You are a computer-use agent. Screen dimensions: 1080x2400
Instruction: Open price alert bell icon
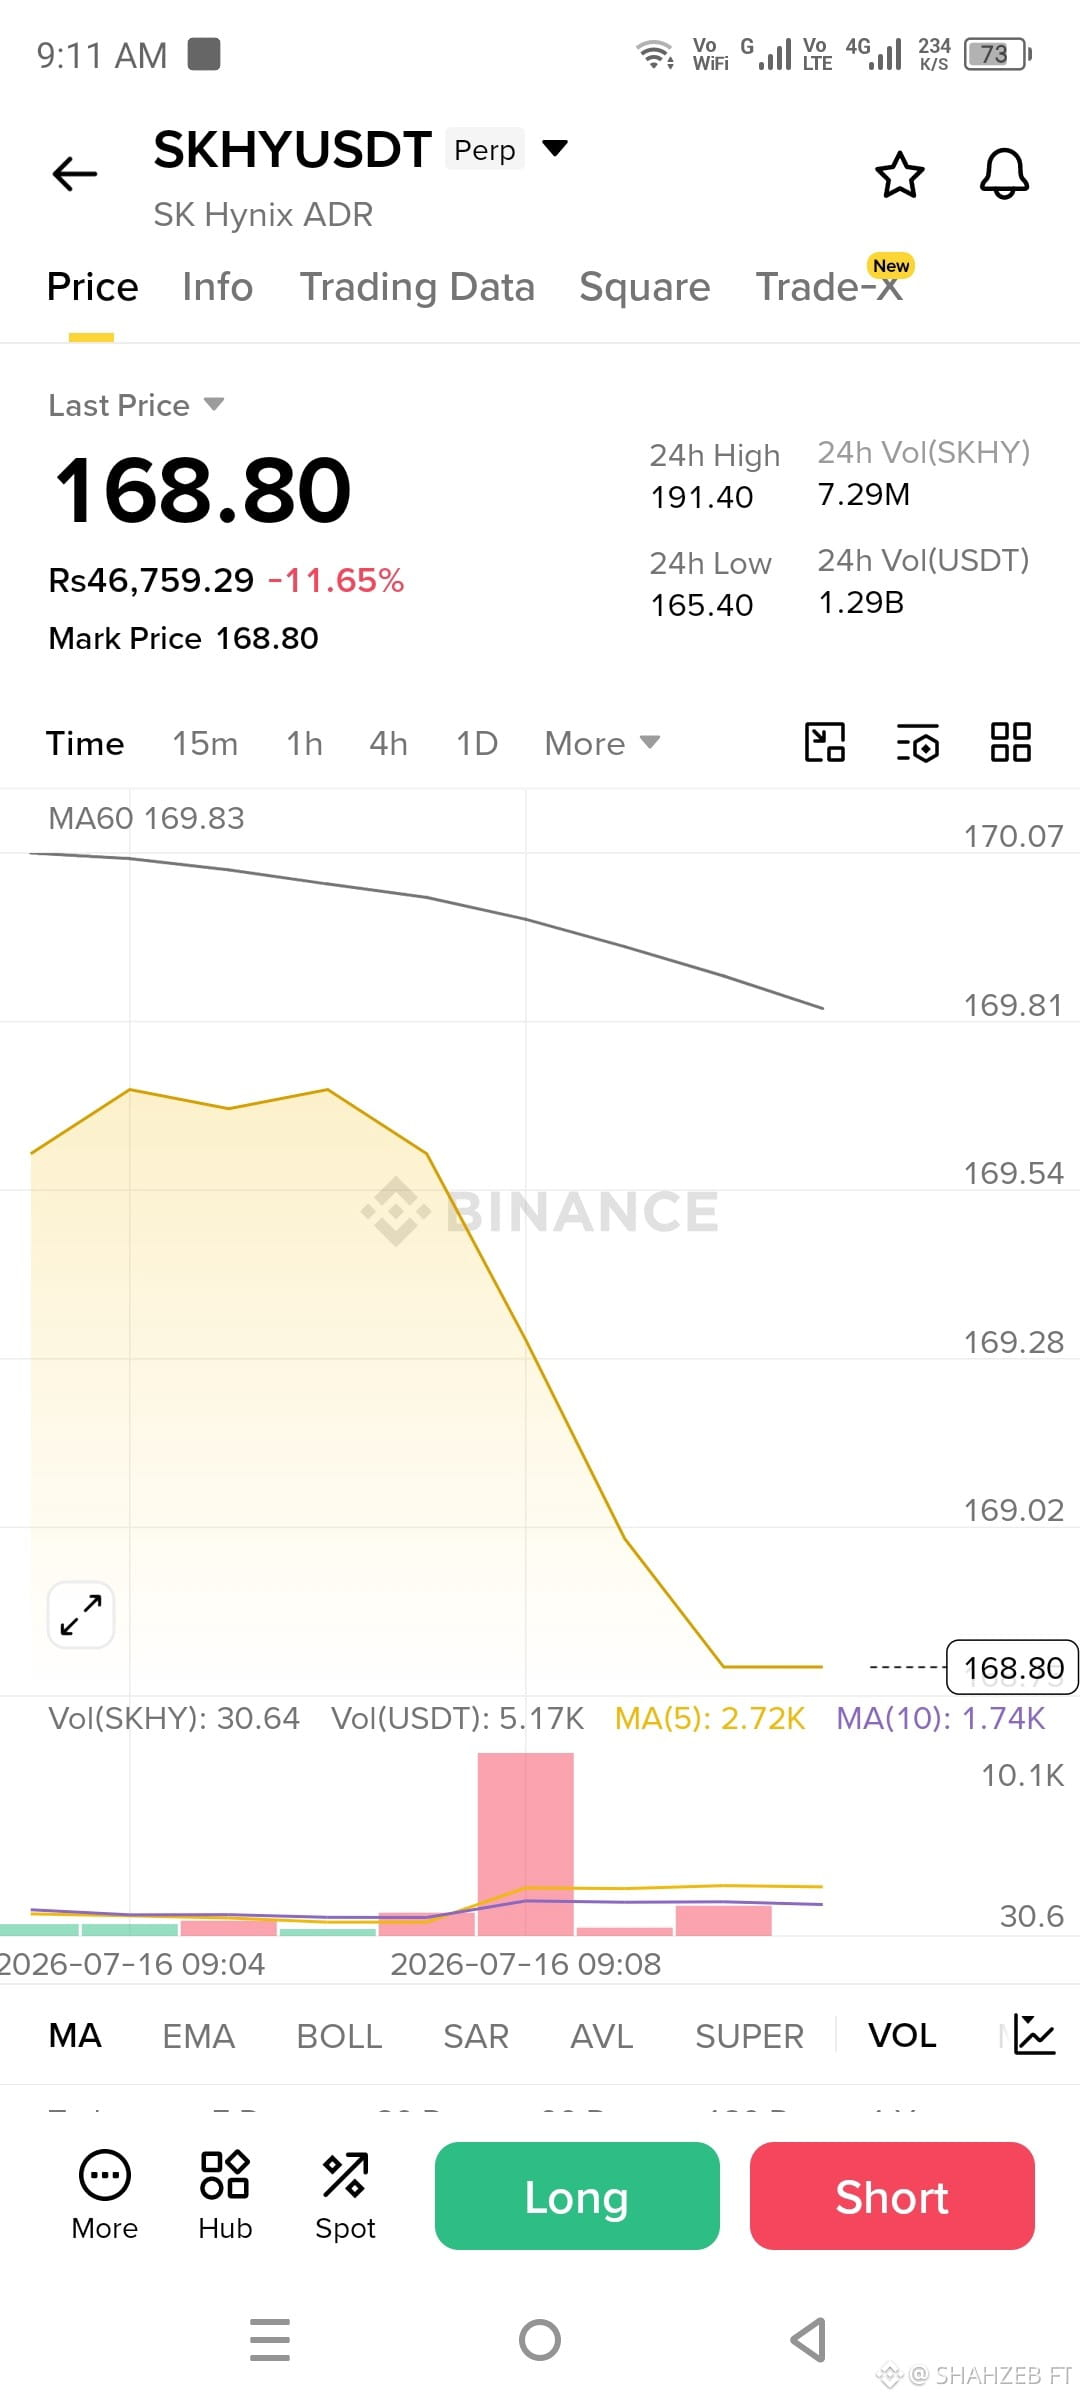pyautogui.click(x=1004, y=174)
